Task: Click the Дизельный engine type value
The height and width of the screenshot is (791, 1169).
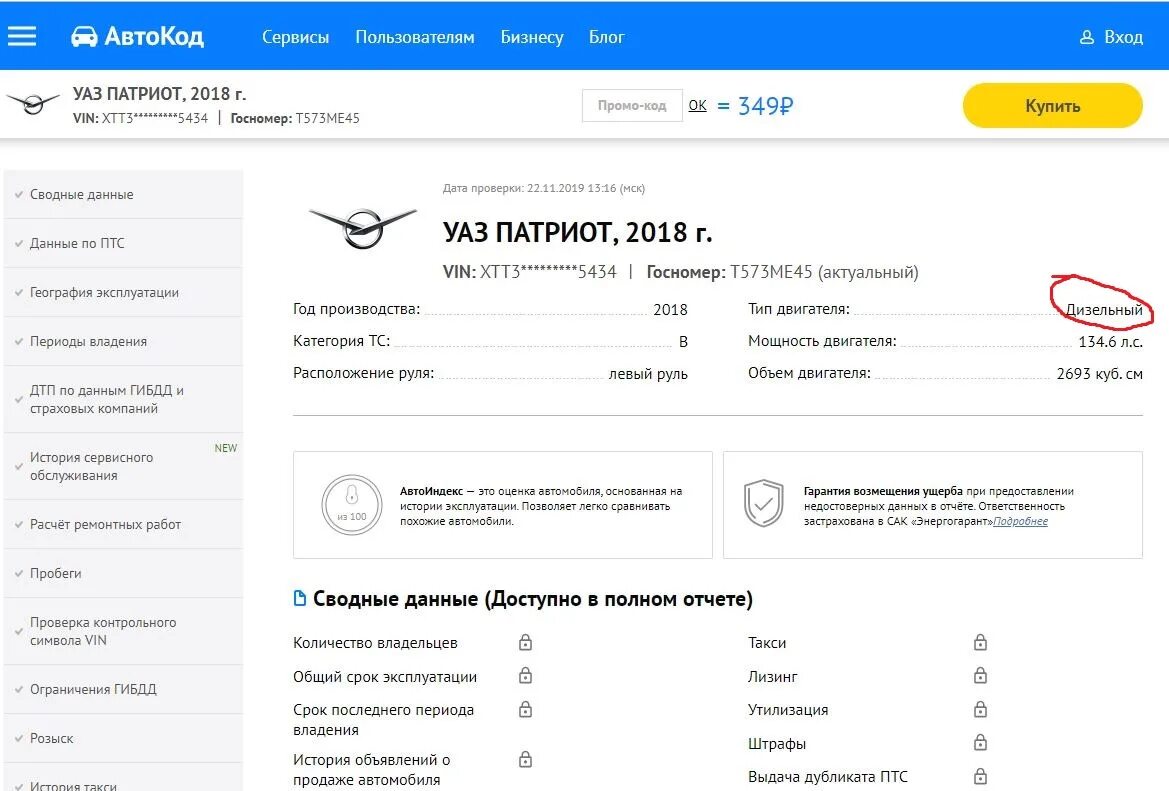Action: (1104, 309)
